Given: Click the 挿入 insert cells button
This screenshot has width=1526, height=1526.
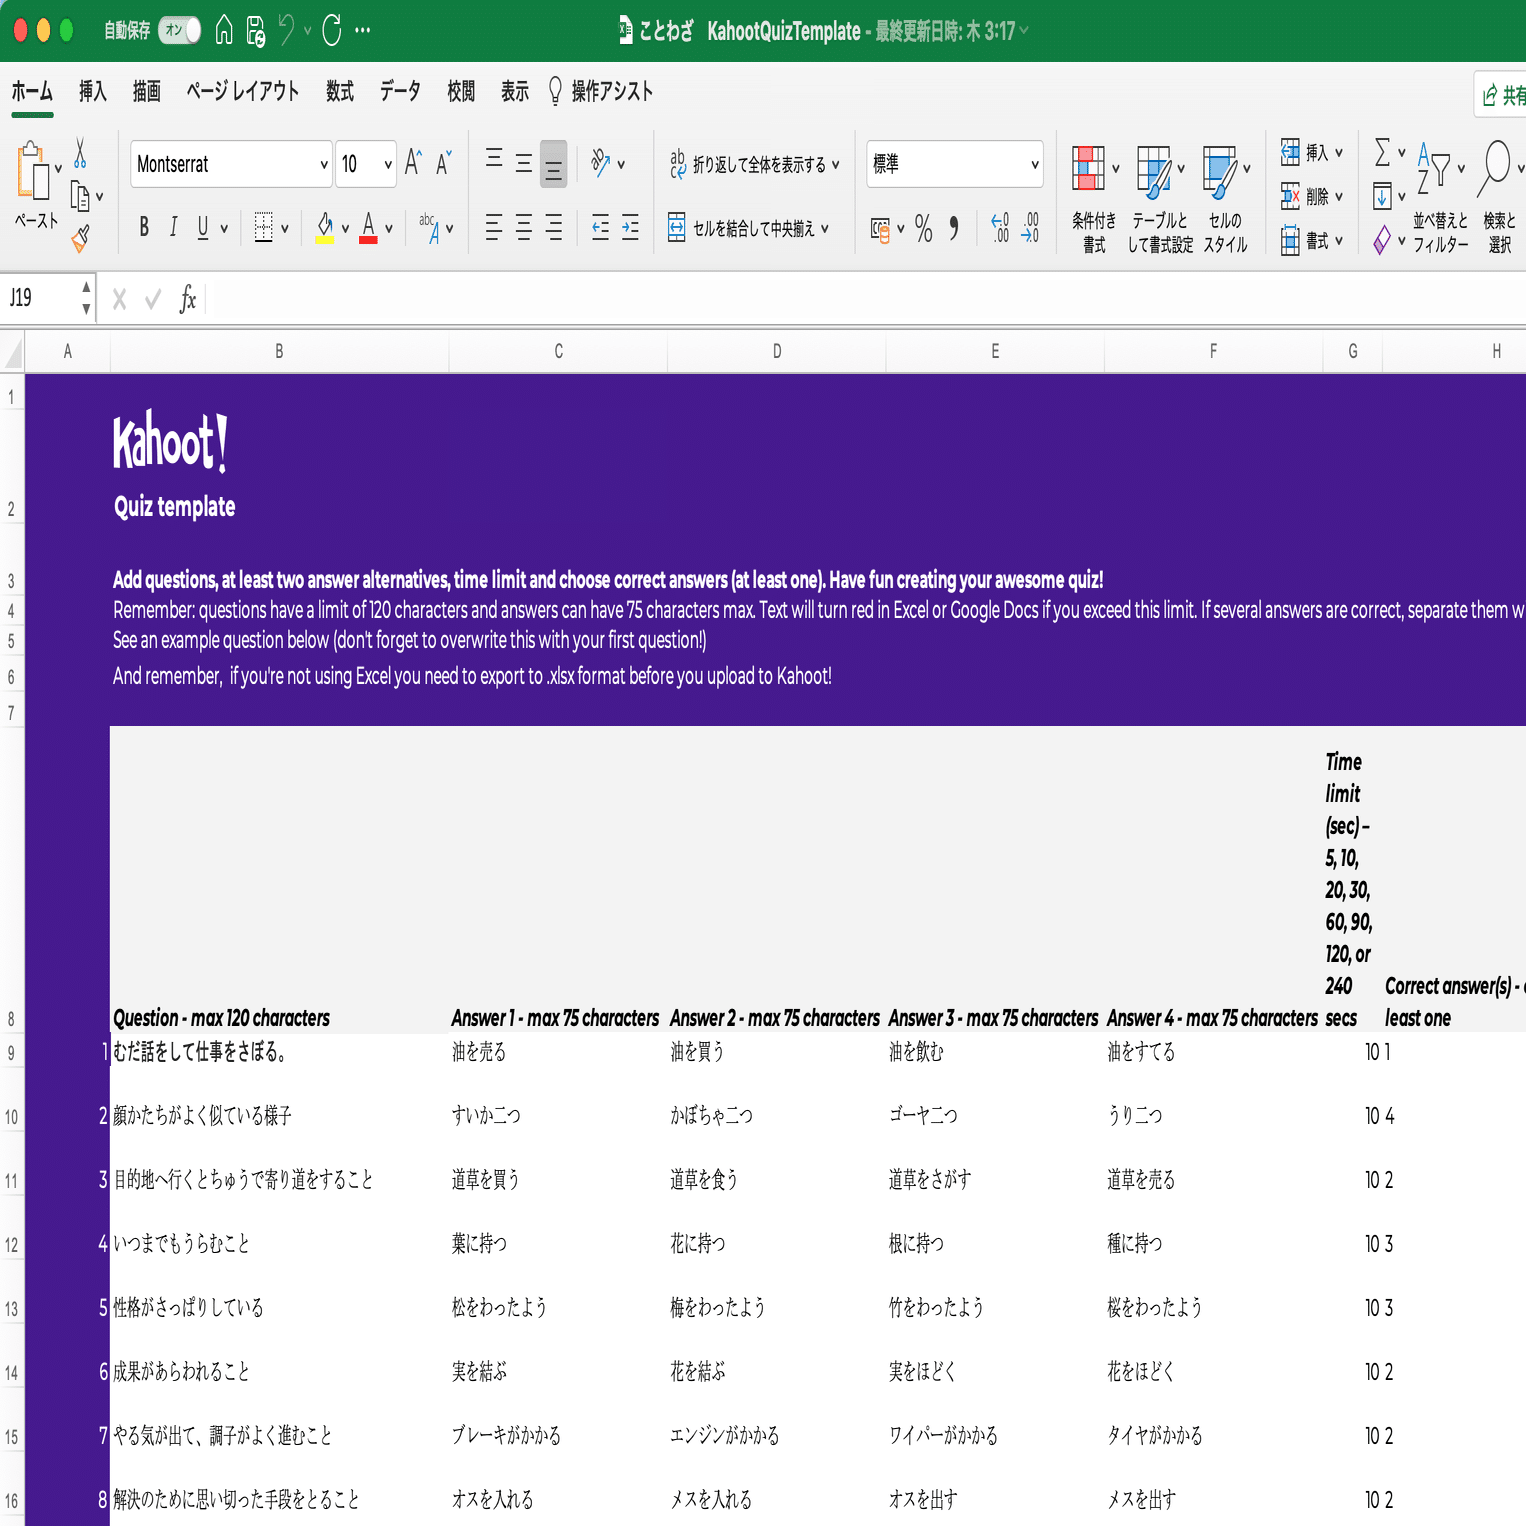Looking at the screenshot, I should coord(1312,153).
